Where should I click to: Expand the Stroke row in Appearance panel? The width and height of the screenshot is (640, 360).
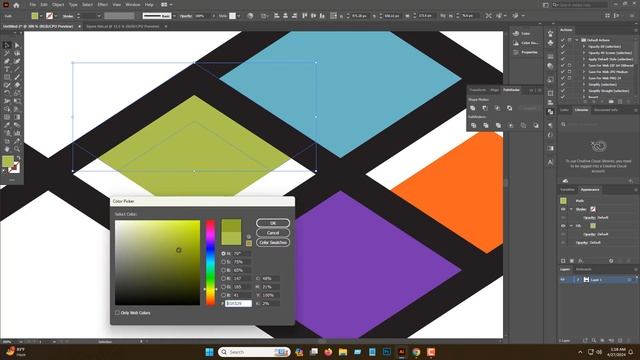point(571,209)
